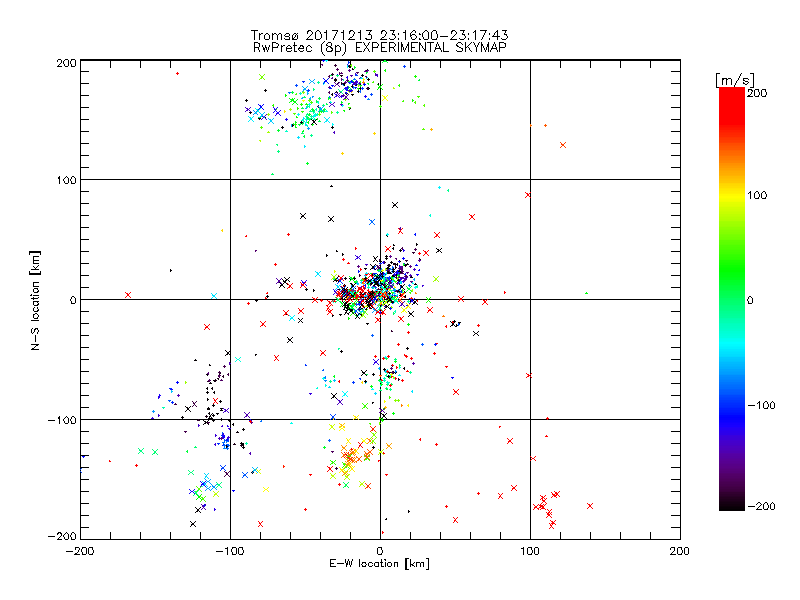800x600 pixels.
Task: Click the y-axis tick label -200 at the bottom
Action: coord(62,537)
